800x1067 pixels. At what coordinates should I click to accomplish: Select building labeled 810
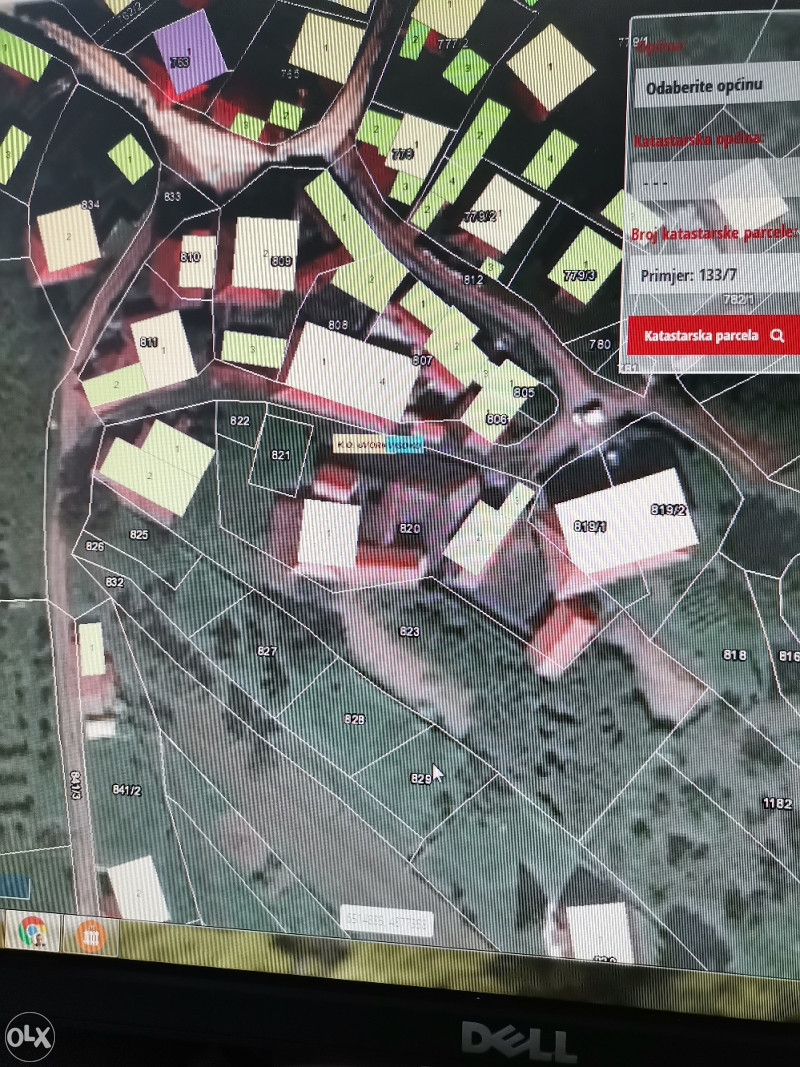(197, 261)
